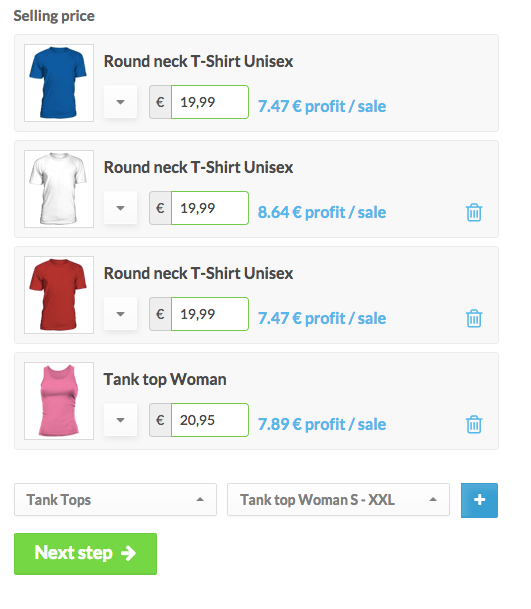Expand the Tank Tops category selector

pos(115,499)
